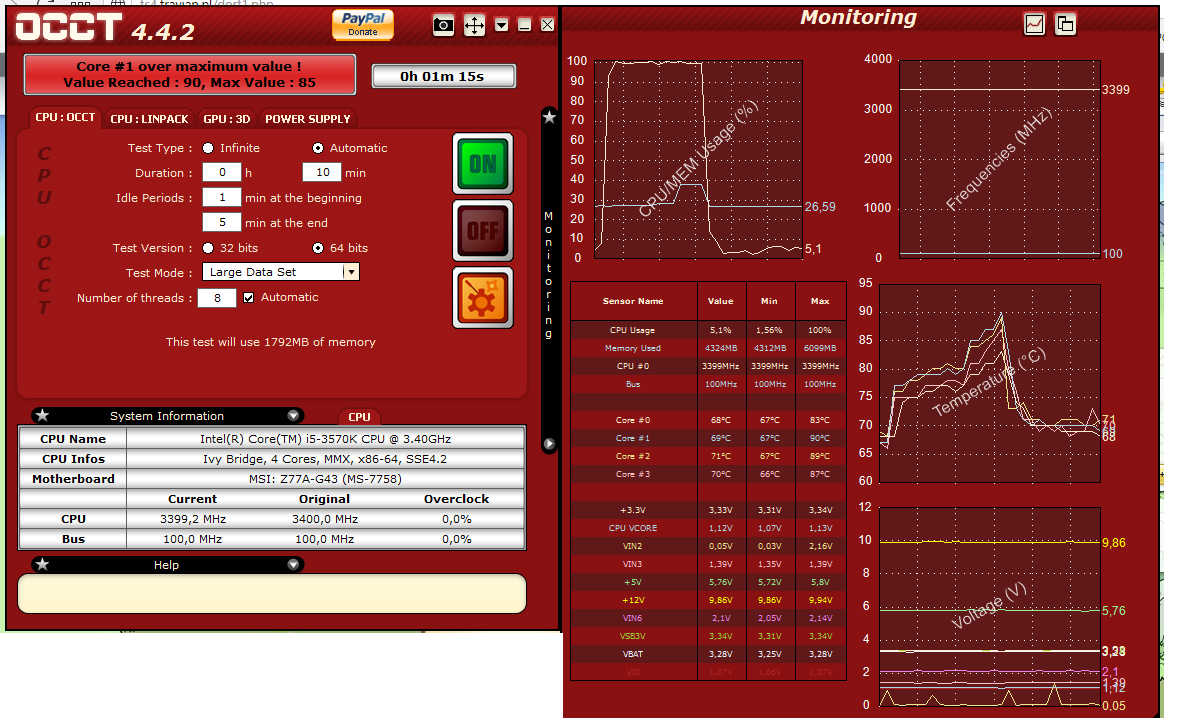Viewport: 1179px width, 719px height.
Task: Click the elapsed time 0h 01m 15s display
Action: (443, 76)
